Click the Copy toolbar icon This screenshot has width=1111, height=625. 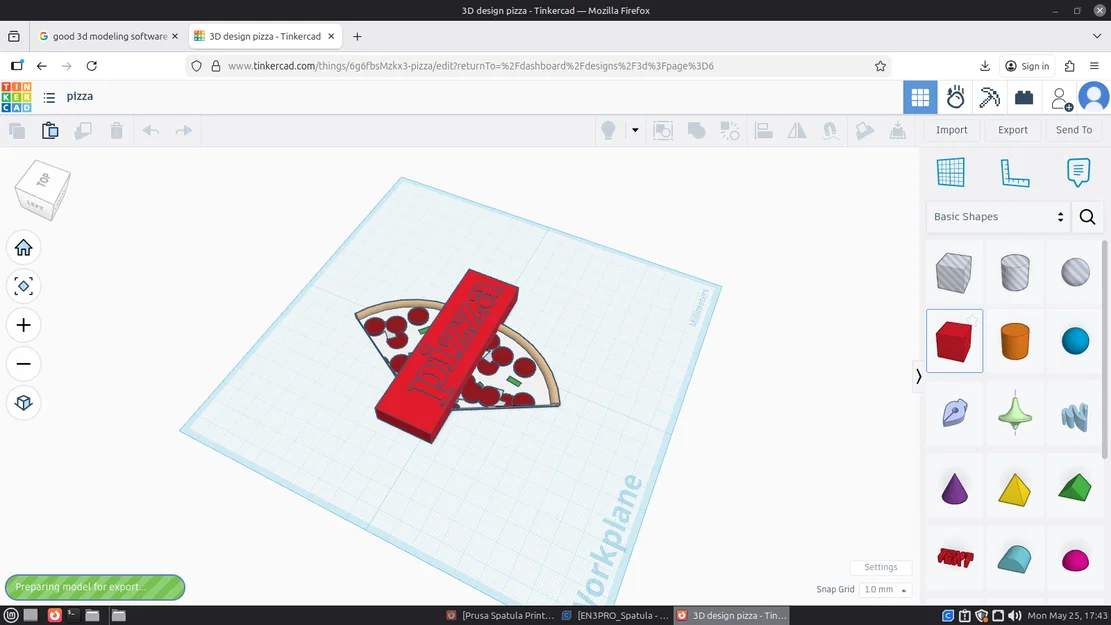(17, 130)
